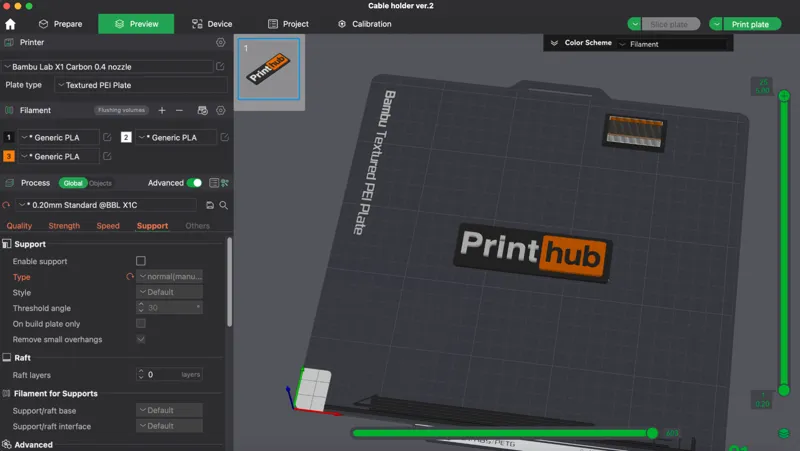Open Slice plate options arrow
800x451 pixels.
tap(634, 24)
